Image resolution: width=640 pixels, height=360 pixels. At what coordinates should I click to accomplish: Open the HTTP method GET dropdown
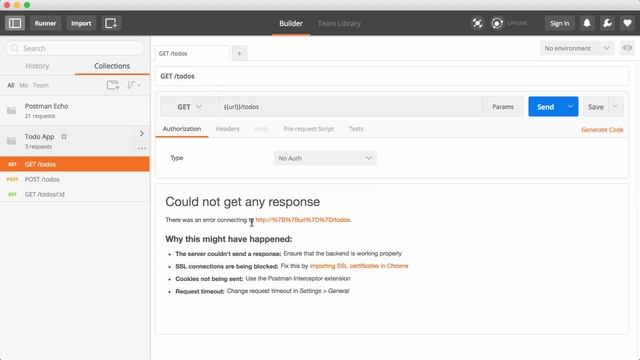pyautogui.click(x=189, y=107)
